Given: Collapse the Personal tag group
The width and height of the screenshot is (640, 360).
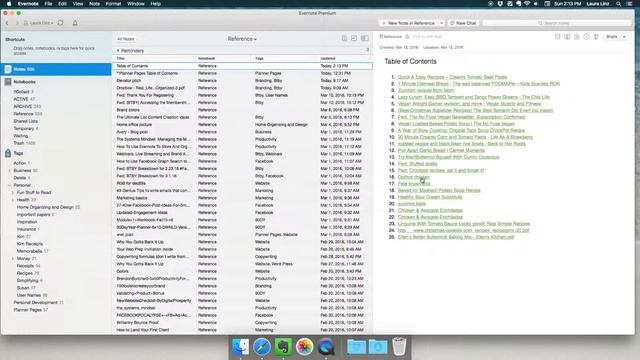Looking at the screenshot, I should pos(9,185).
